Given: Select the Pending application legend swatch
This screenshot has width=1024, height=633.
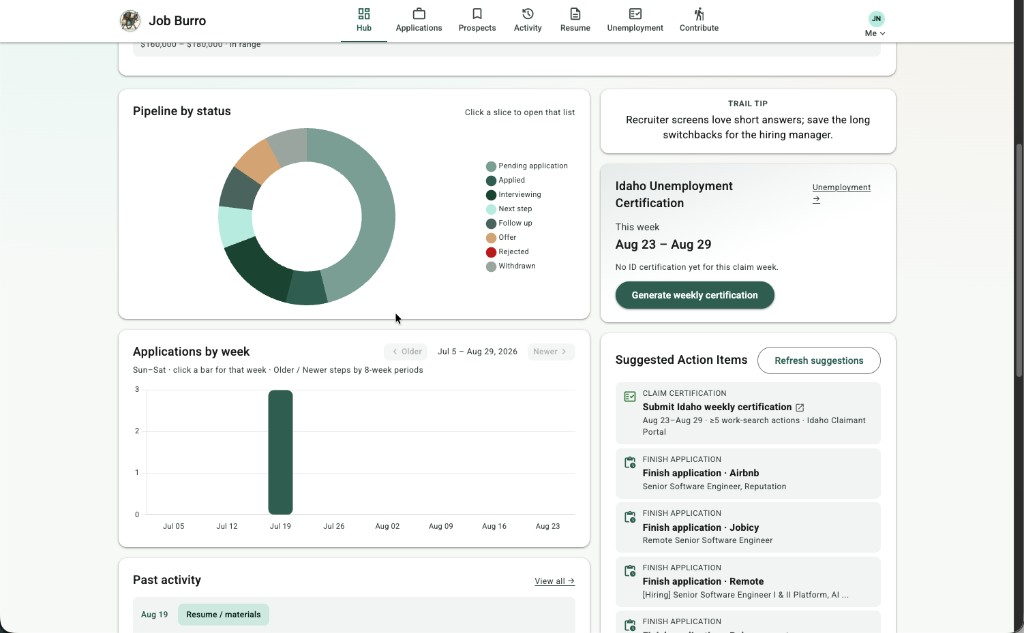Looking at the screenshot, I should tap(491, 167).
